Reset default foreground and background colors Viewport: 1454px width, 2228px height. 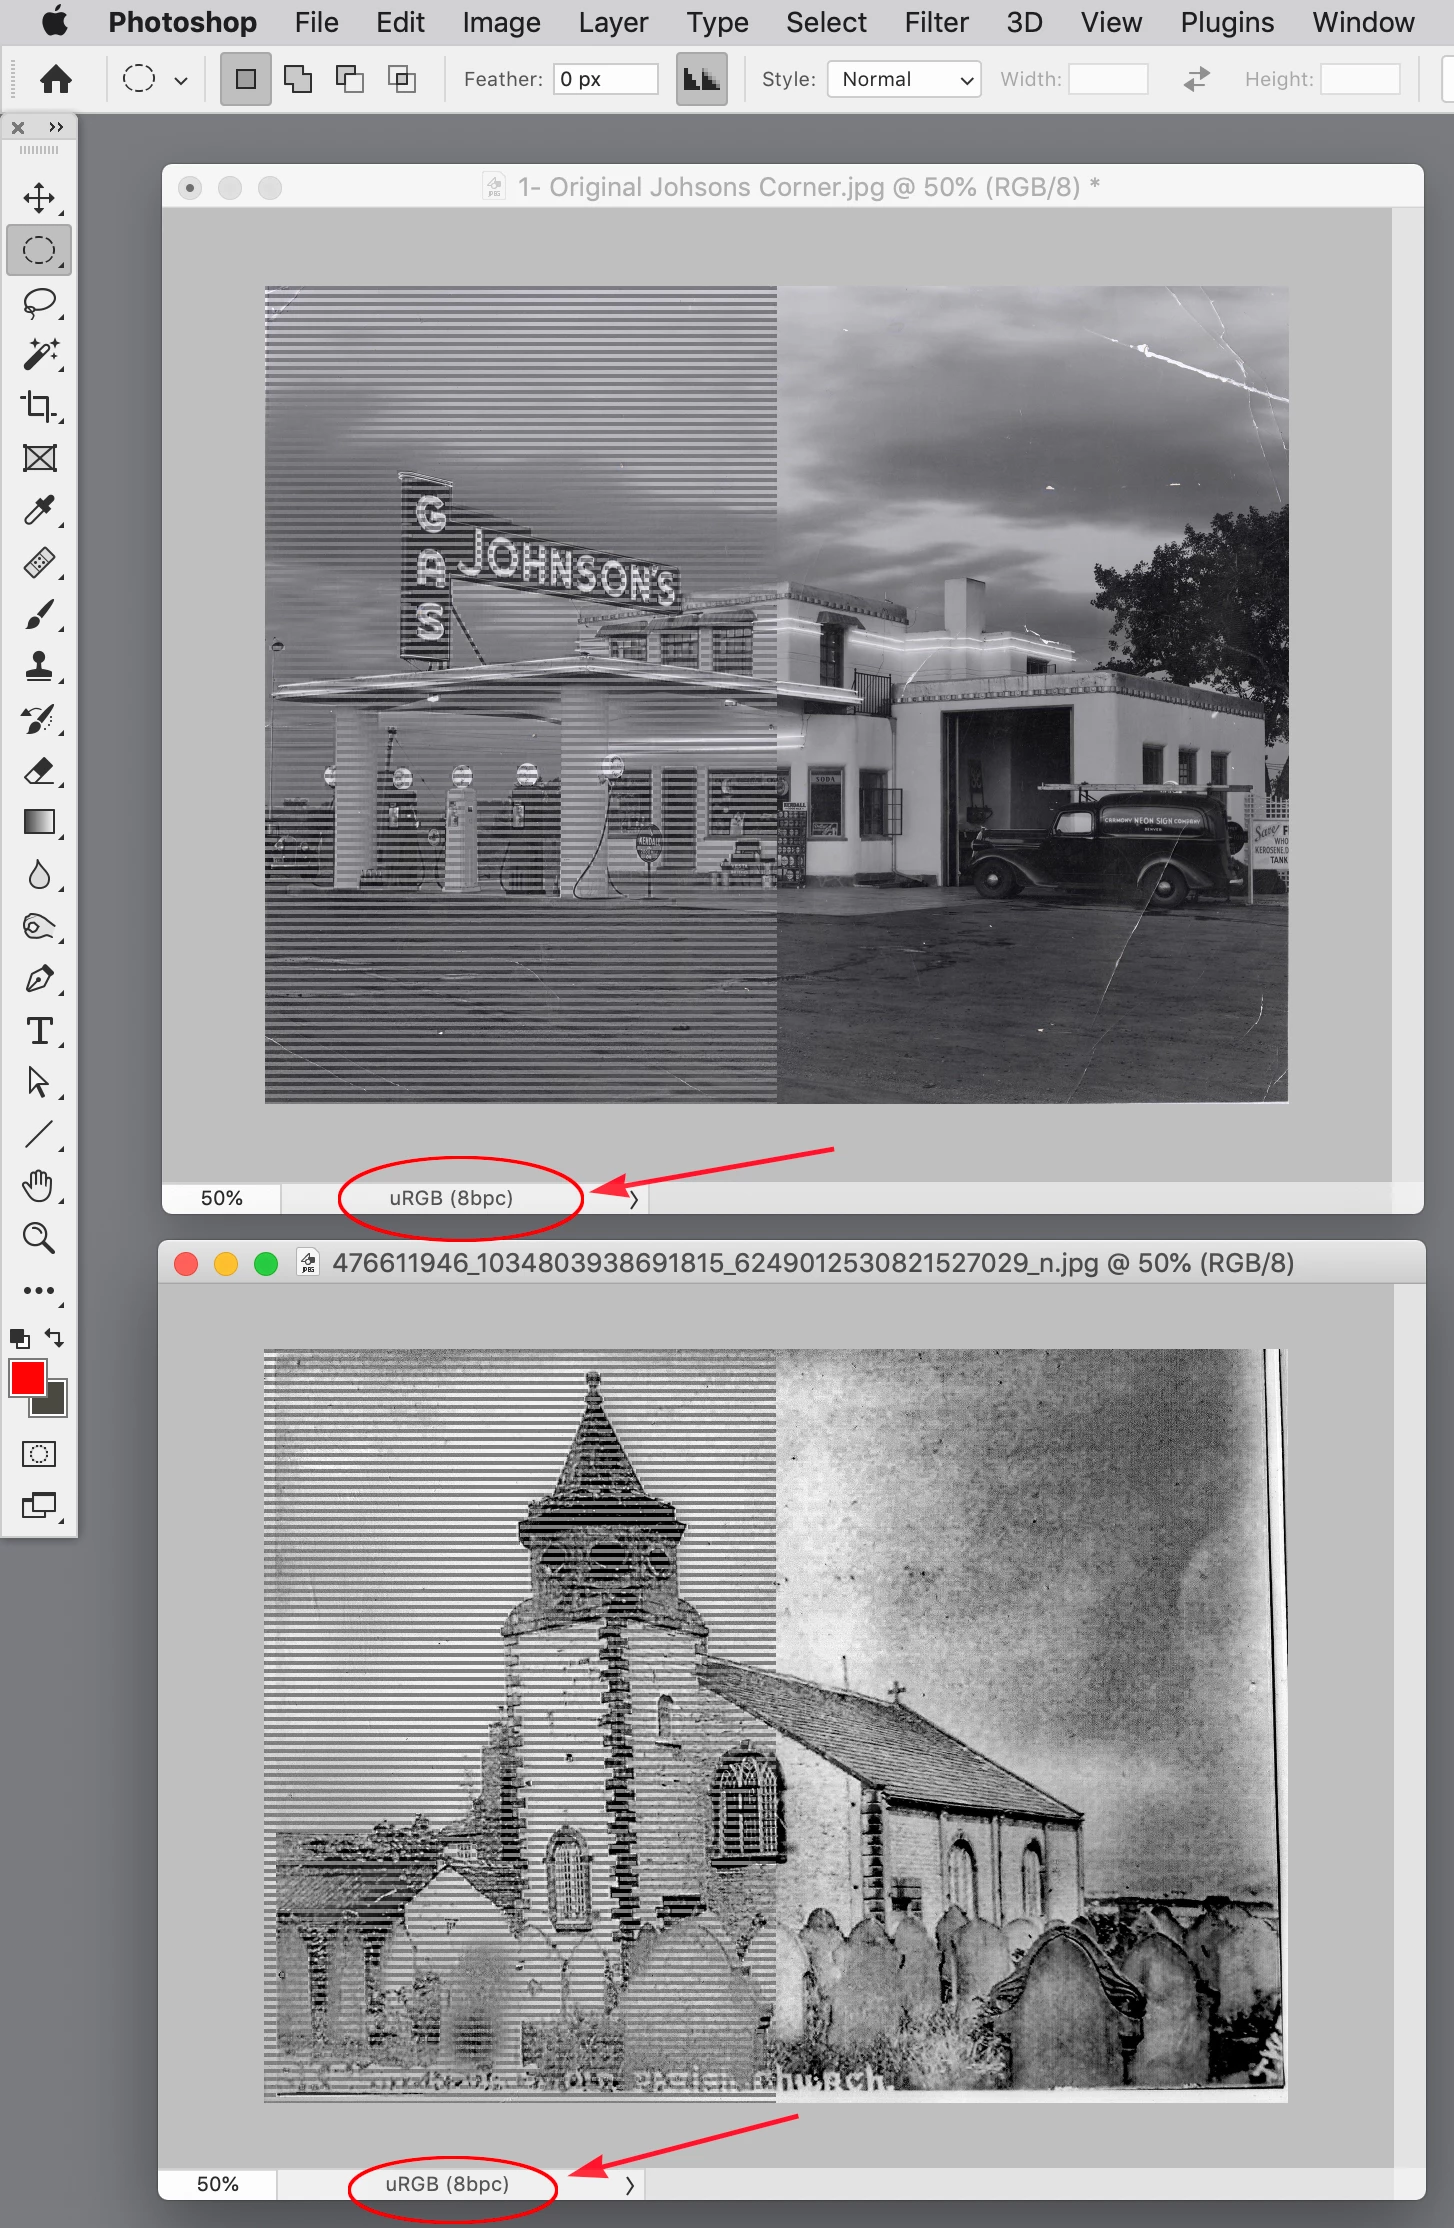[x=20, y=1338]
